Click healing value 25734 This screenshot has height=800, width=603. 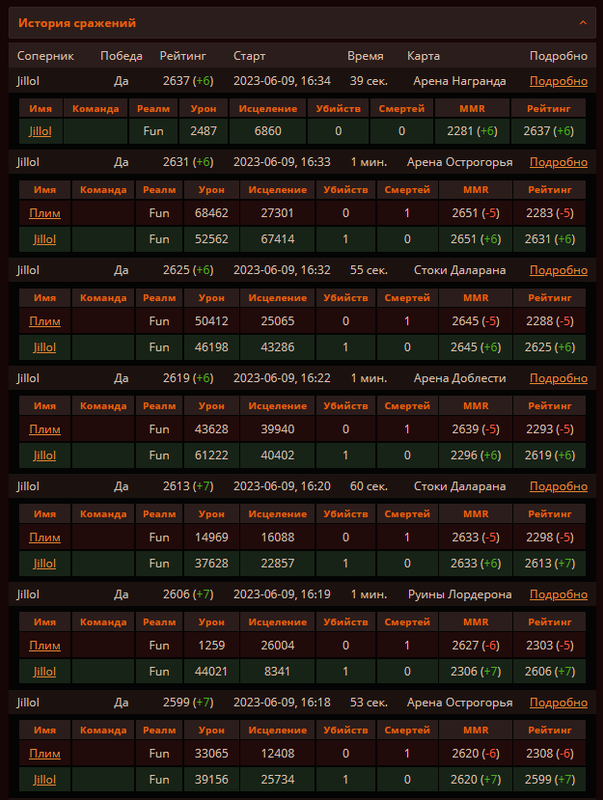278,780
